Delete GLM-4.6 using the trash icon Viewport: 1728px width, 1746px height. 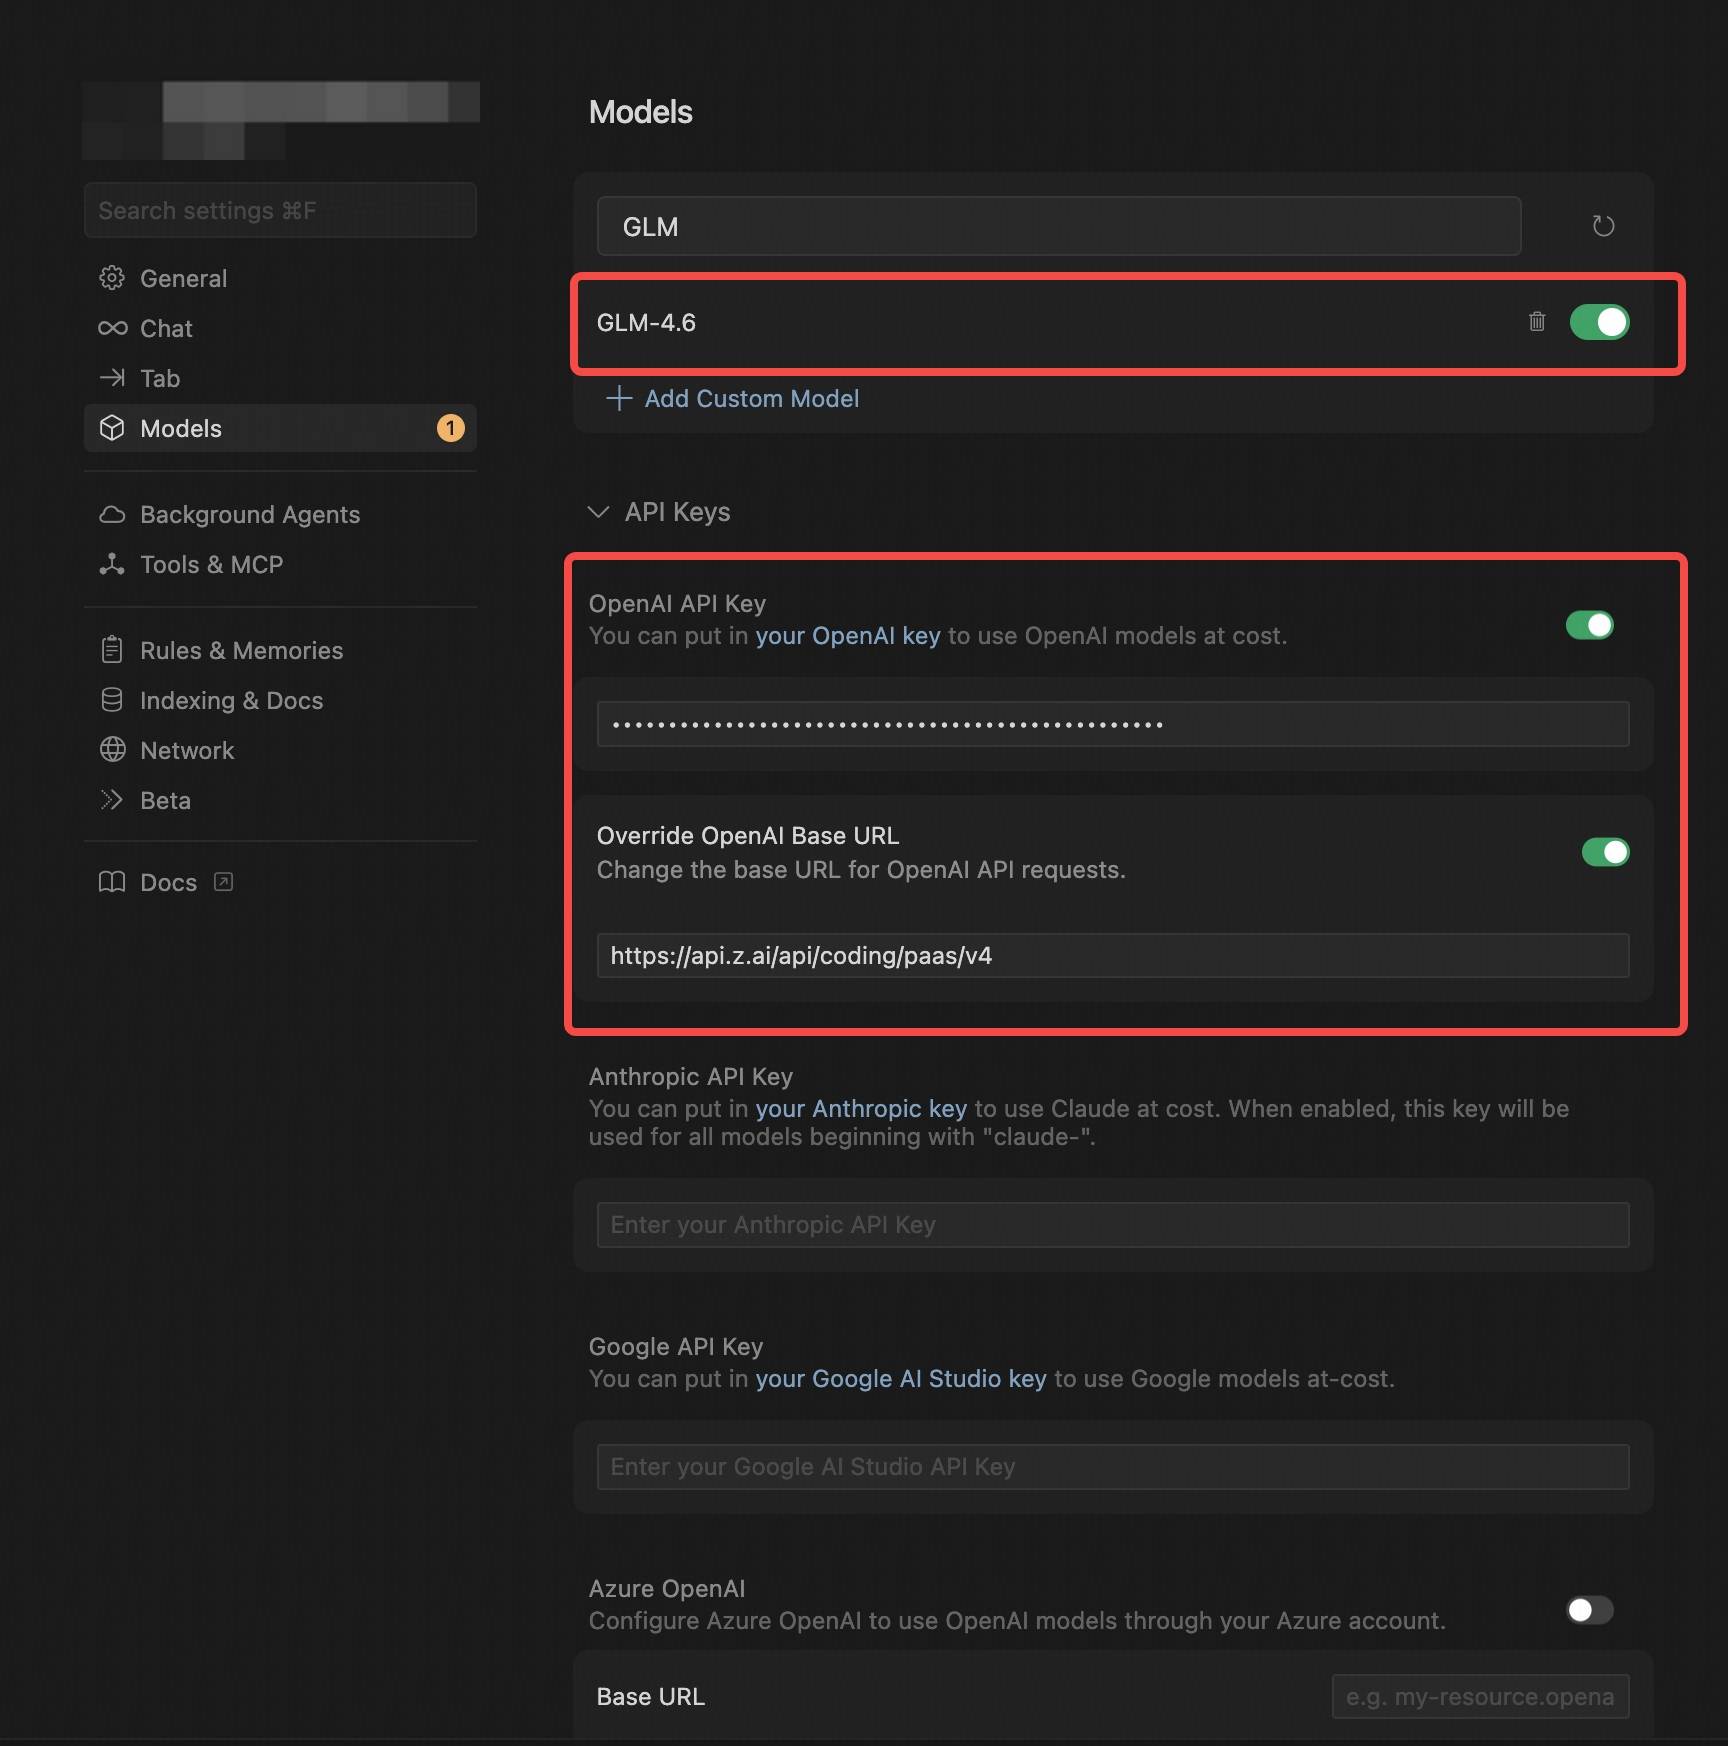[1537, 322]
